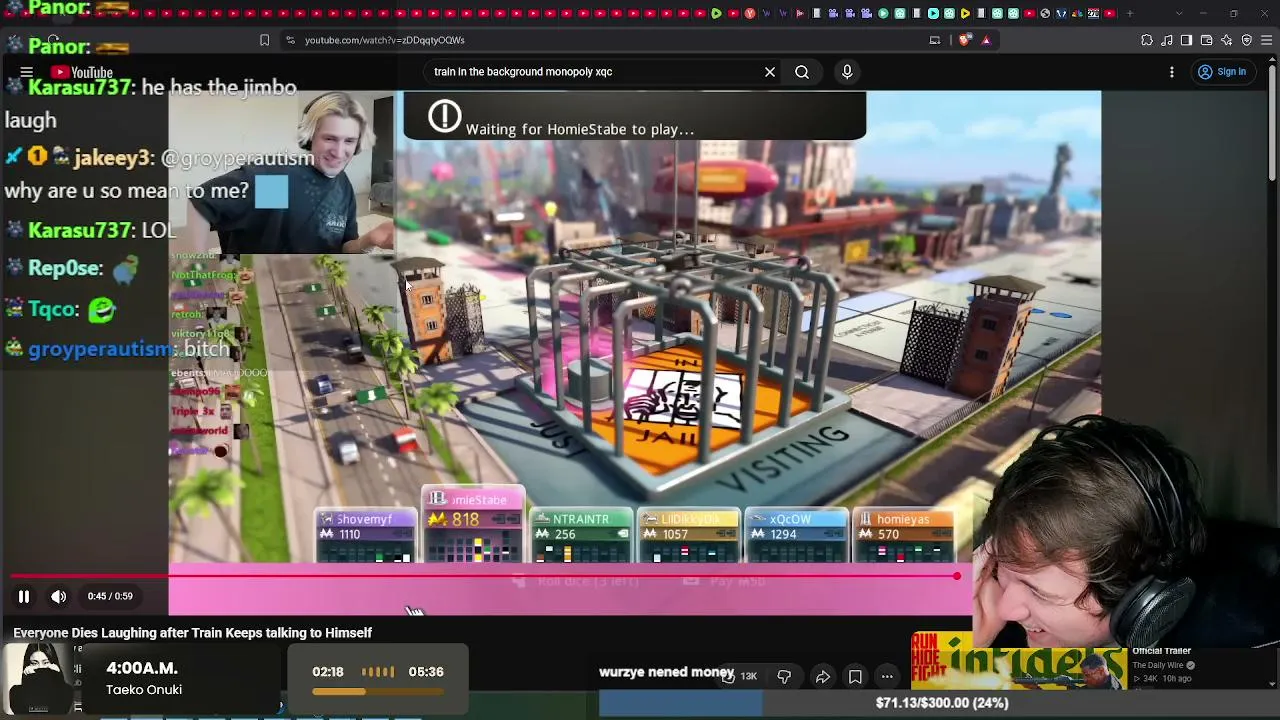The image size is (1280, 720).
Task: Open Brave Rewards triangle icon
Action: [986, 40]
